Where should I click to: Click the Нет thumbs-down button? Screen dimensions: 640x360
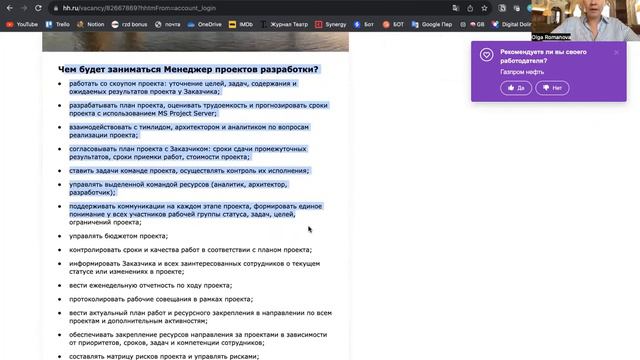[552, 88]
